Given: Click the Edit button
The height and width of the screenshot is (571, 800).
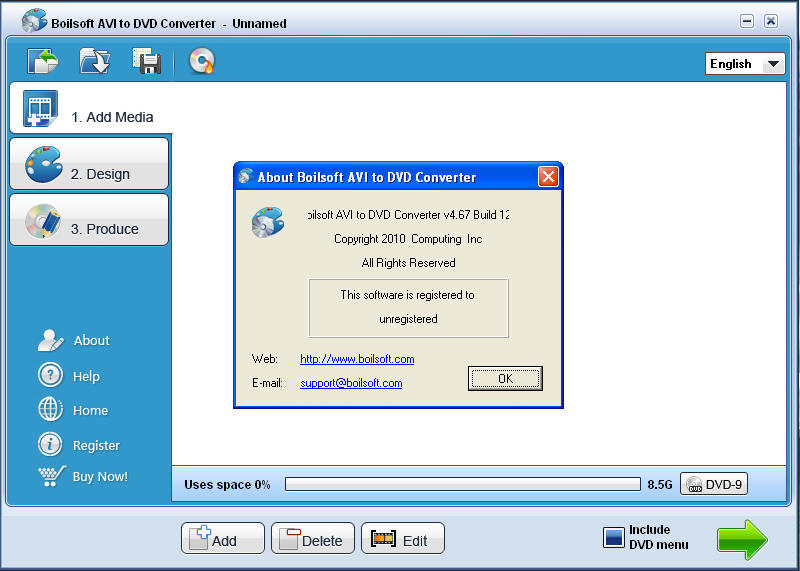Looking at the screenshot, I should pyautogui.click(x=403, y=538).
